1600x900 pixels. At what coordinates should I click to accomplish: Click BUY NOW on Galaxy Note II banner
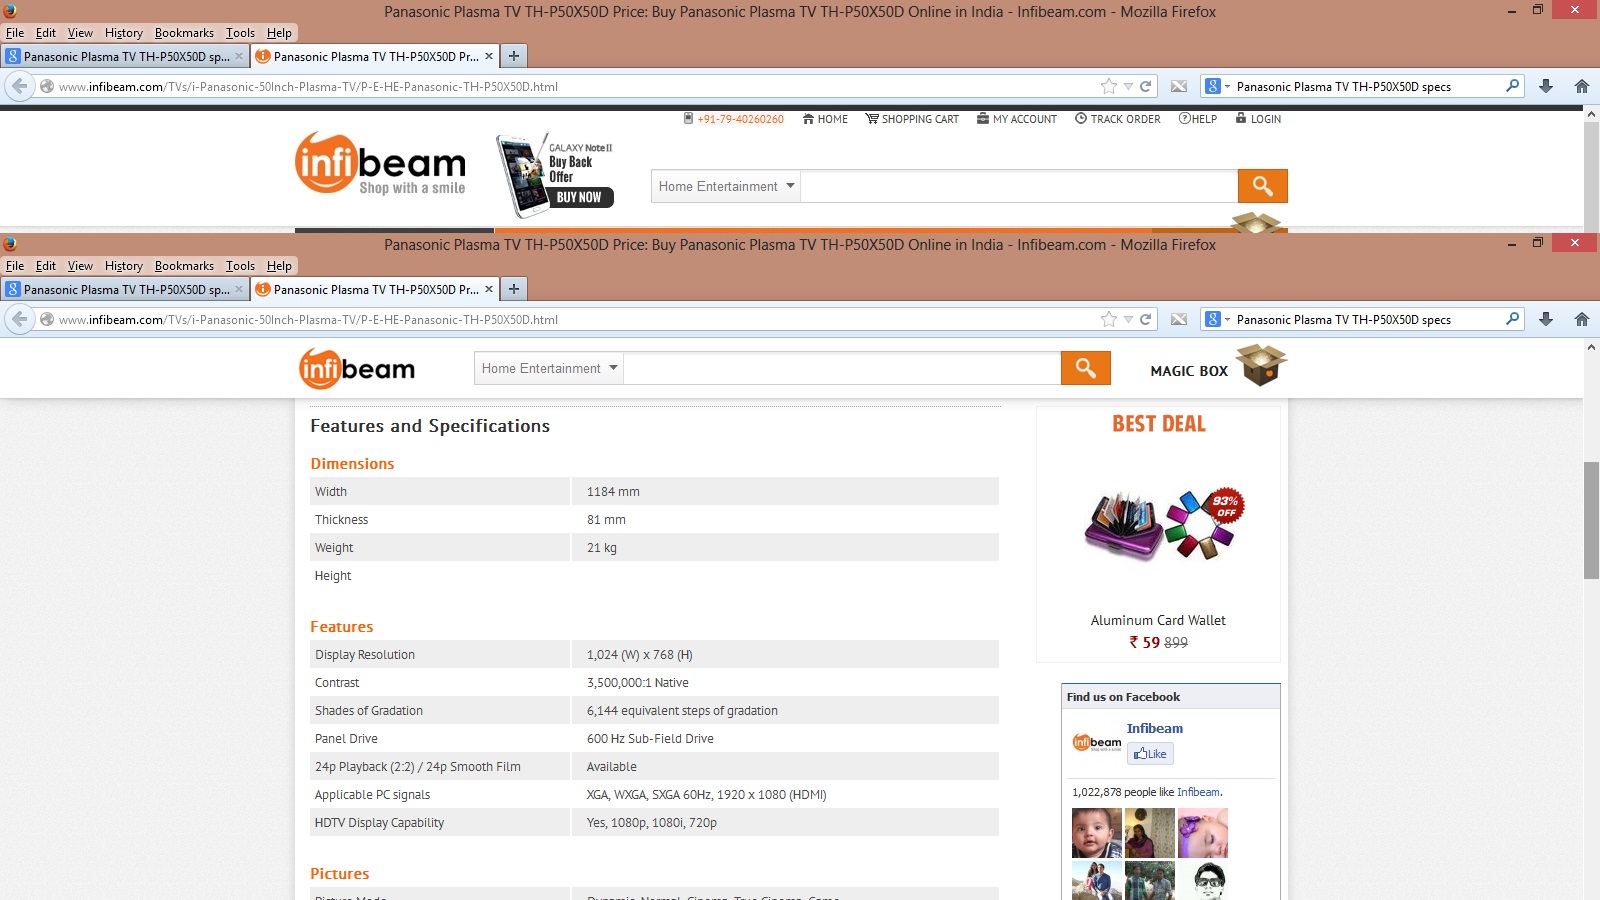579,197
